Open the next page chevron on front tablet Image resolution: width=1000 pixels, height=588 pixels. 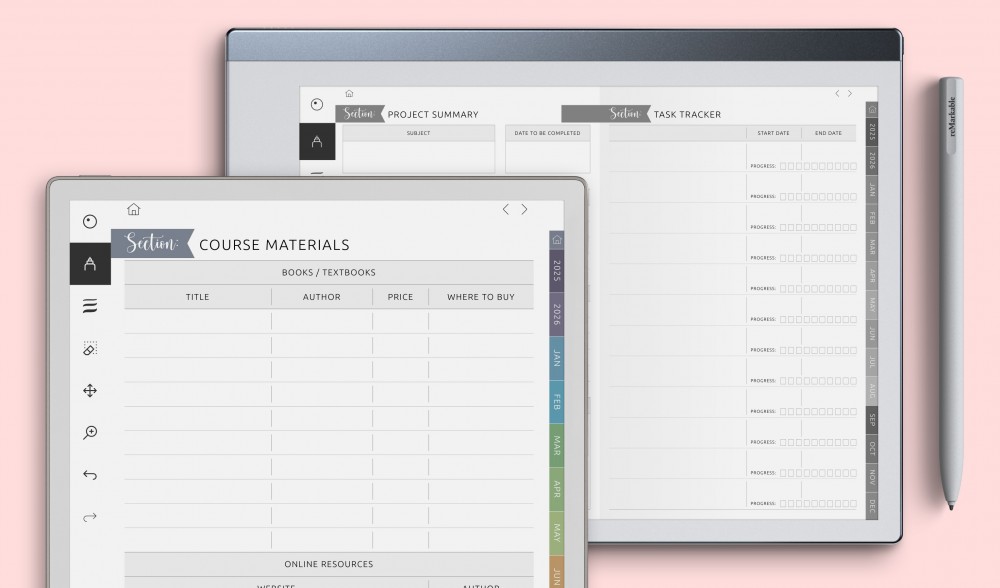(x=523, y=210)
